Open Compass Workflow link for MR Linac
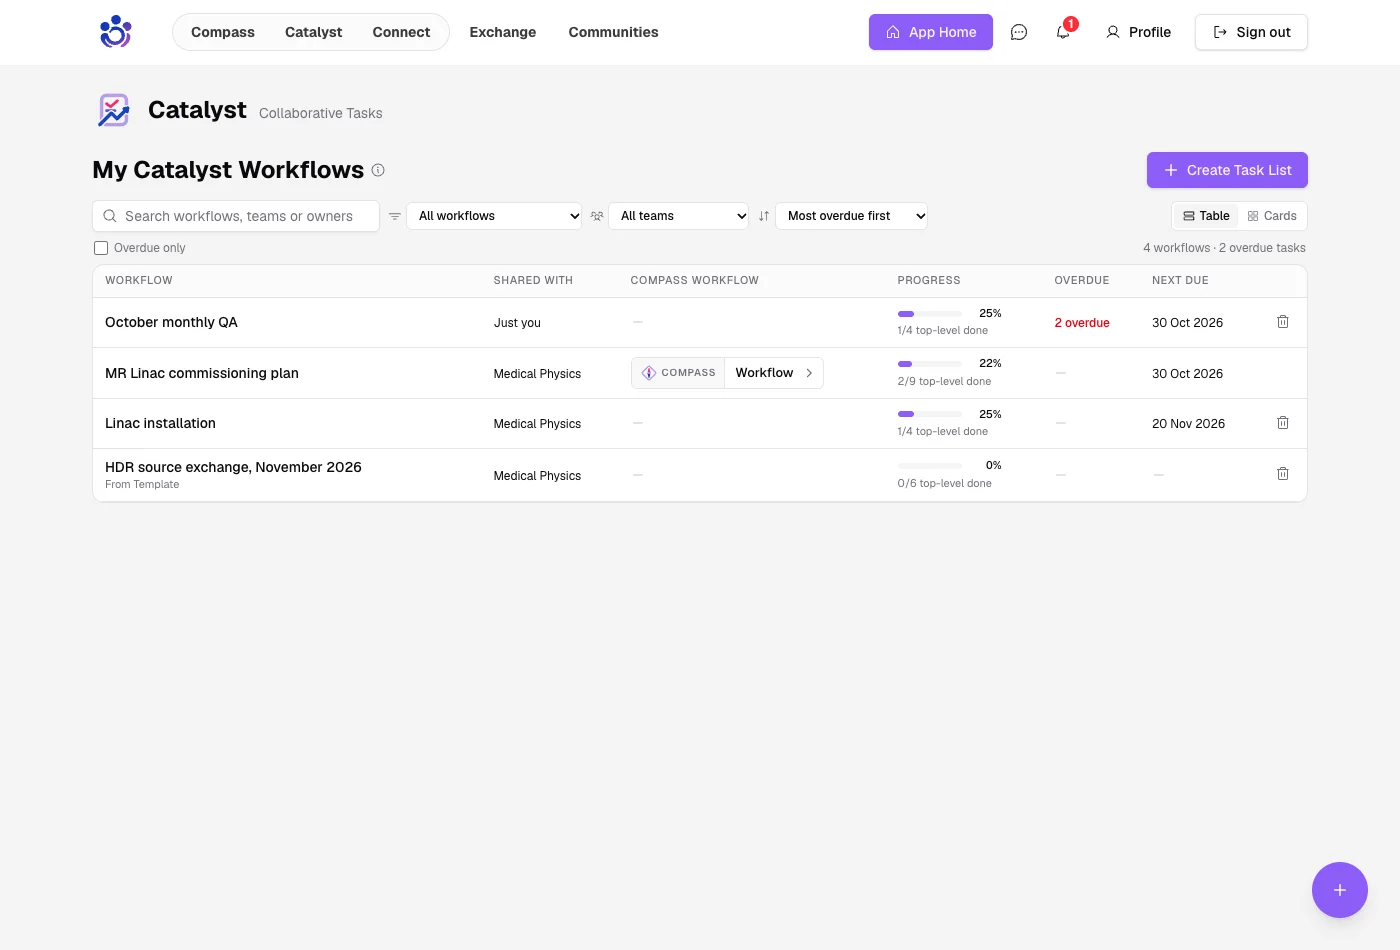 [727, 373]
